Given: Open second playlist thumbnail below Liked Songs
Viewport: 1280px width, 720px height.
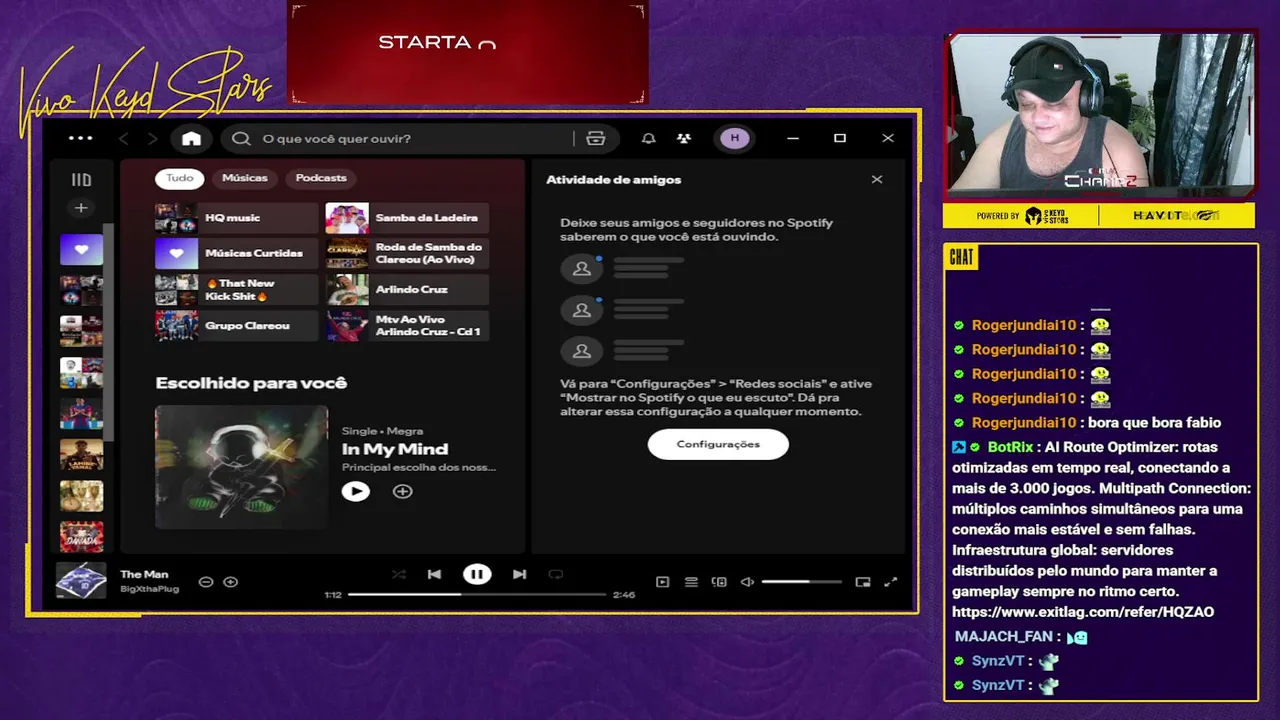Looking at the screenshot, I should 81,331.
